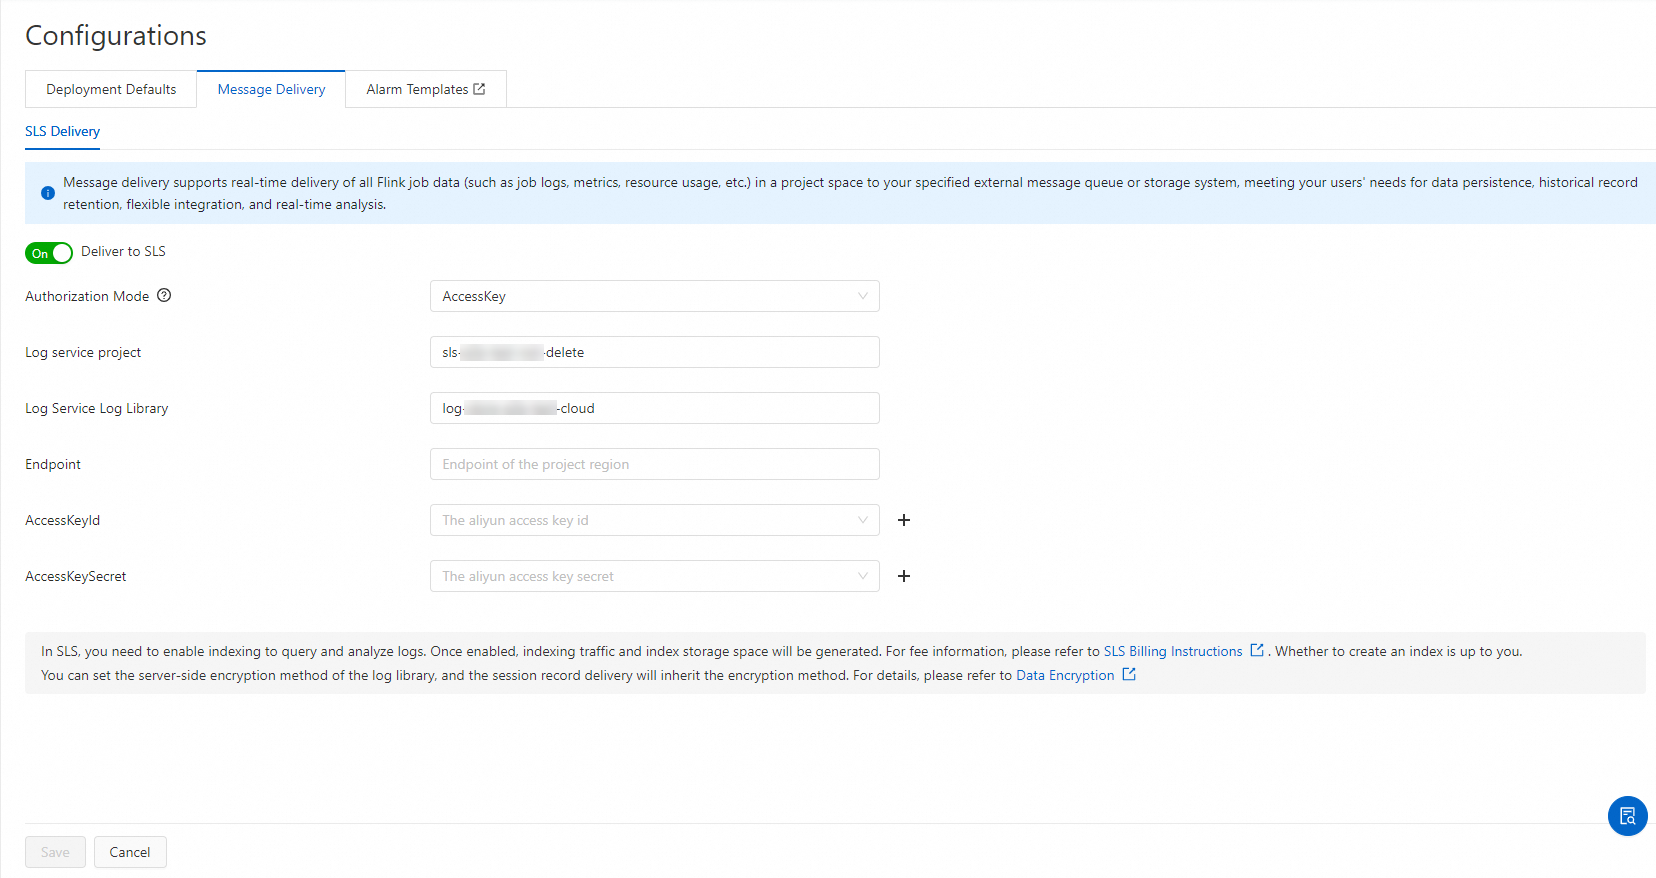Image resolution: width=1656 pixels, height=878 pixels.
Task: Click the Cancel button
Action: click(x=130, y=852)
